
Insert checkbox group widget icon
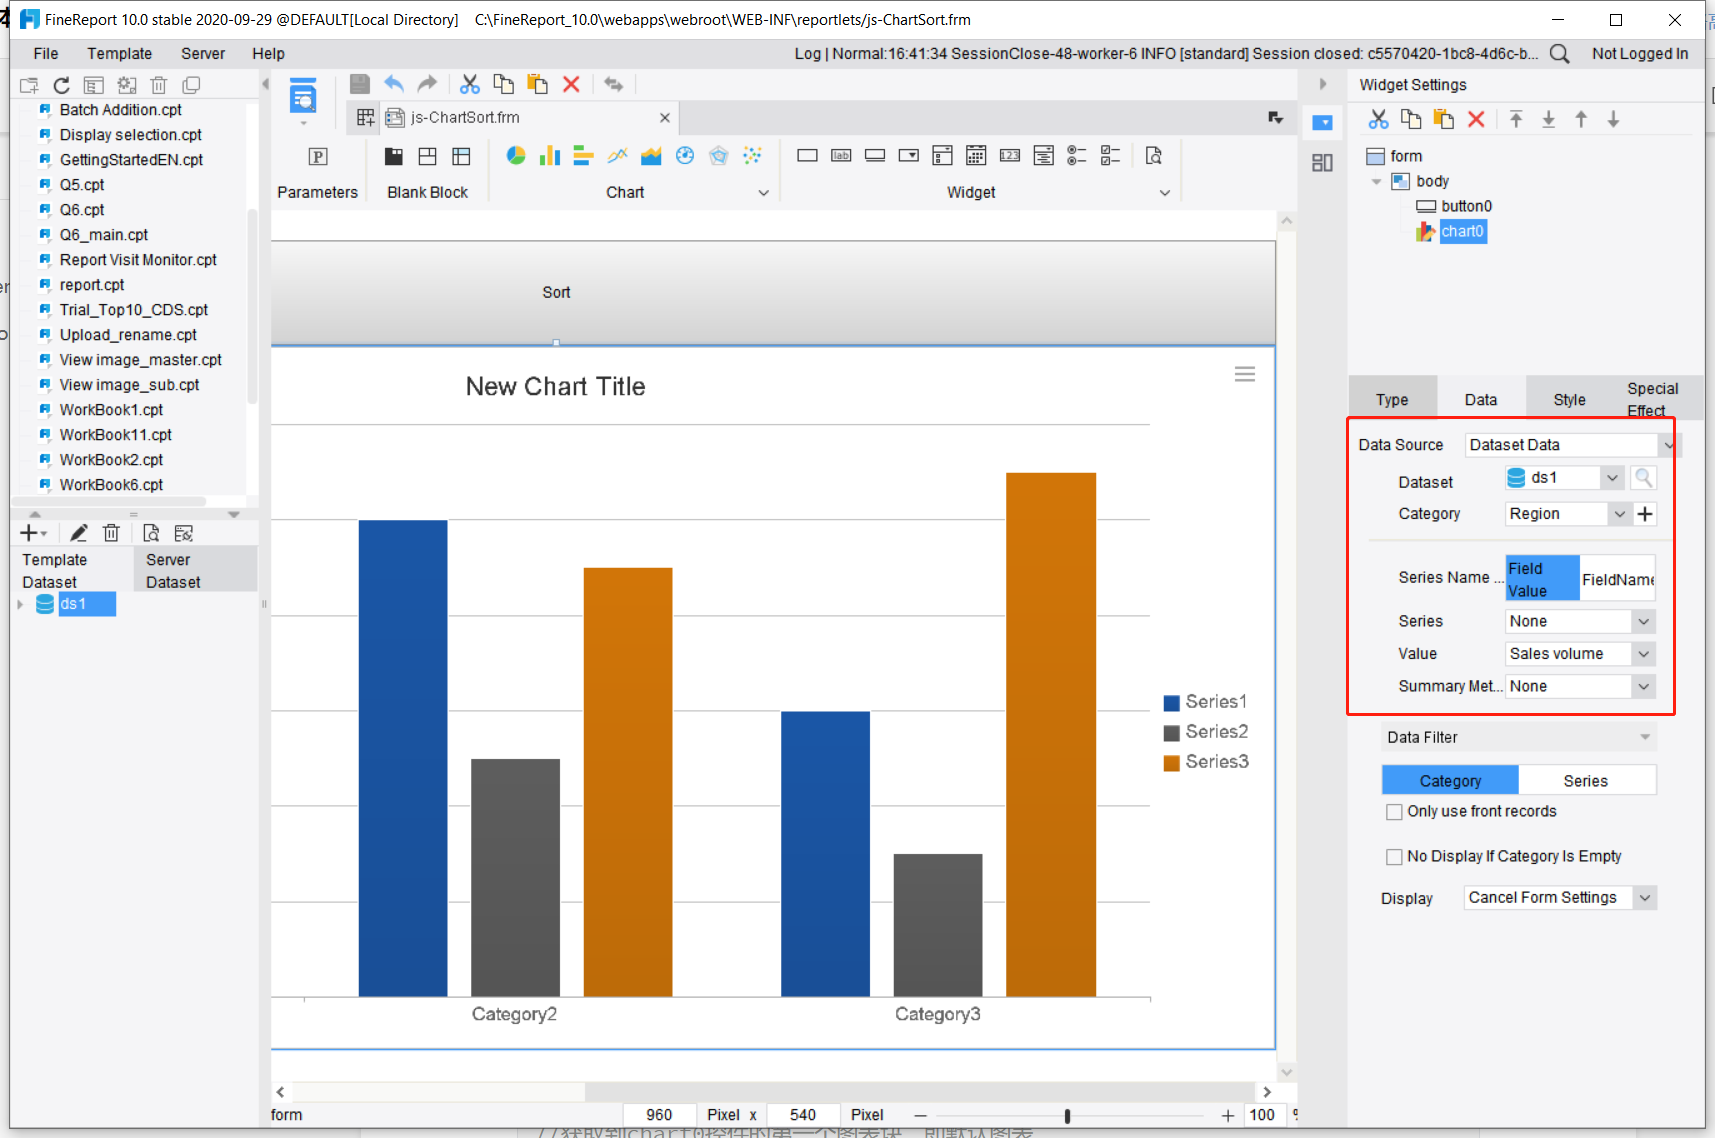point(1110,155)
